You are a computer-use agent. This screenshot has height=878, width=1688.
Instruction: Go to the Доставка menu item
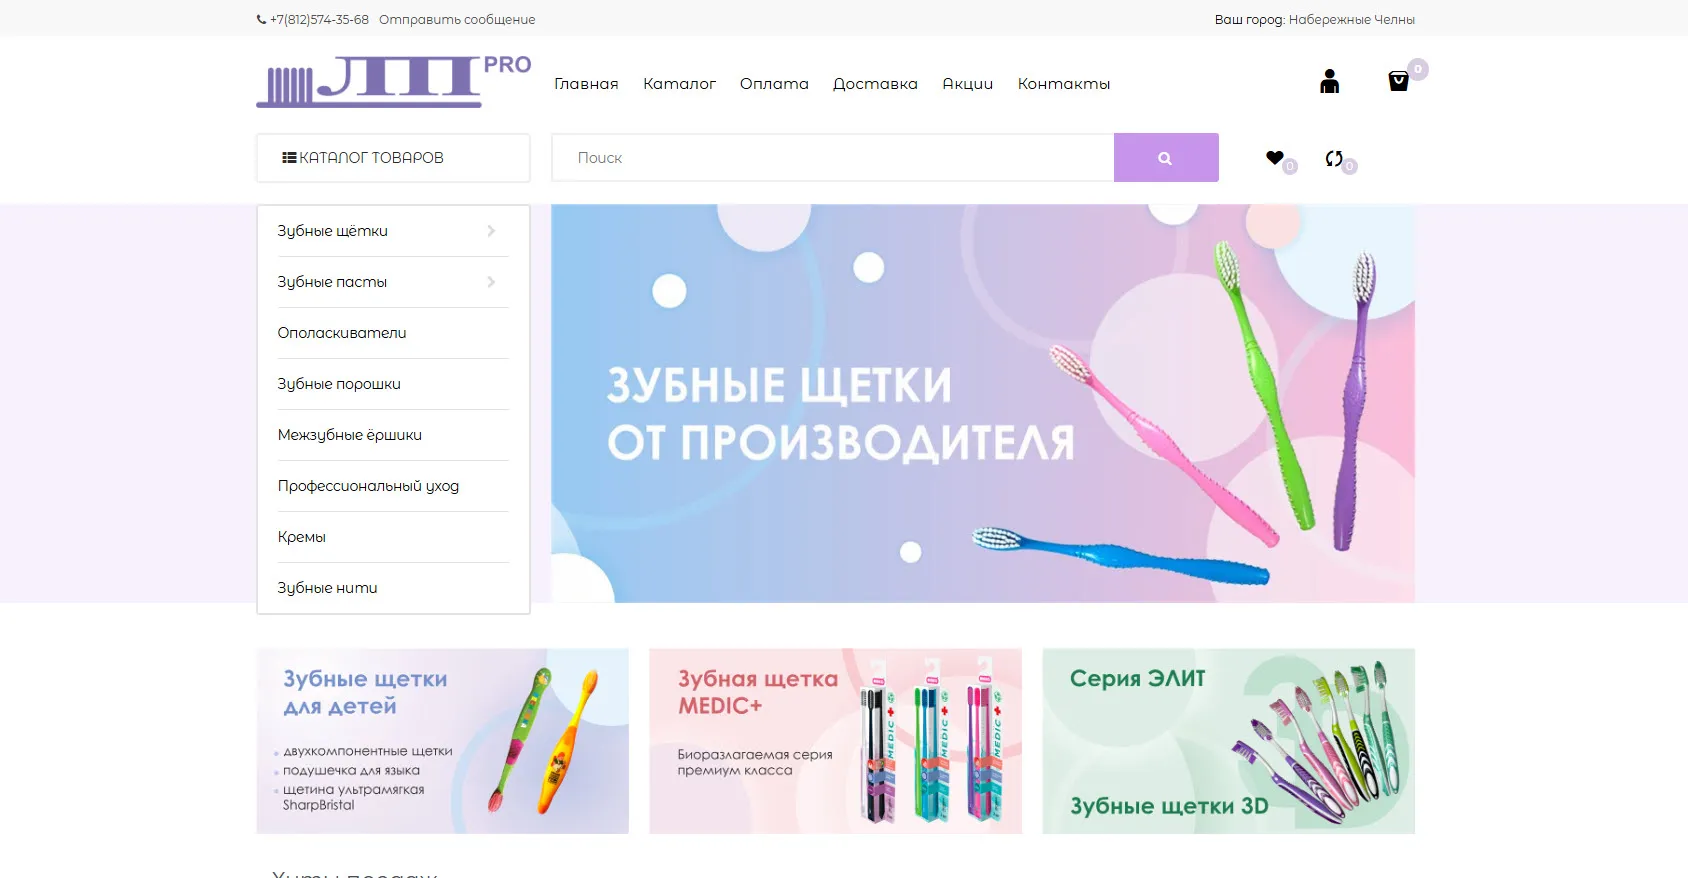click(x=875, y=84)
